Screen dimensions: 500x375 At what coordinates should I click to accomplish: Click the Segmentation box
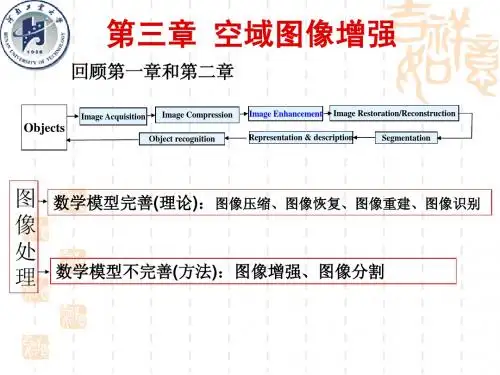coord(406,138)
